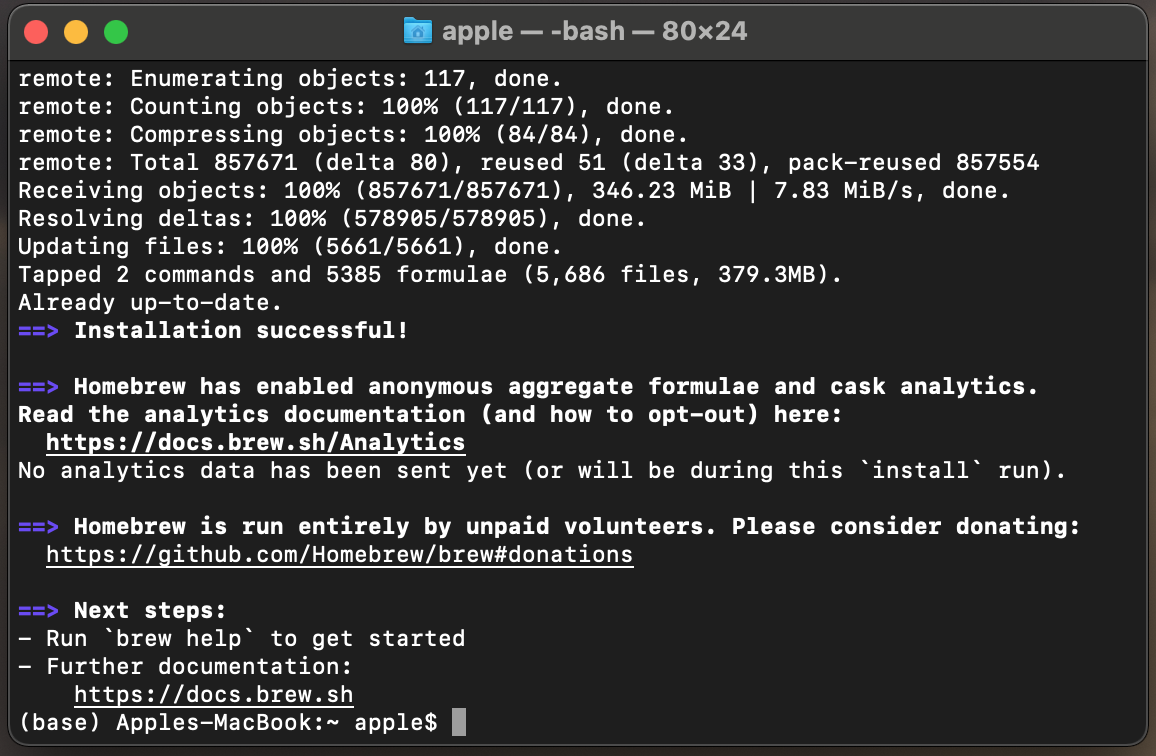Image resolution: width=1156 pixels, height=756 pixels.
Task: Click the blue arrow before "Homebrew is run entirely"
Action: (x=39, y=527)
